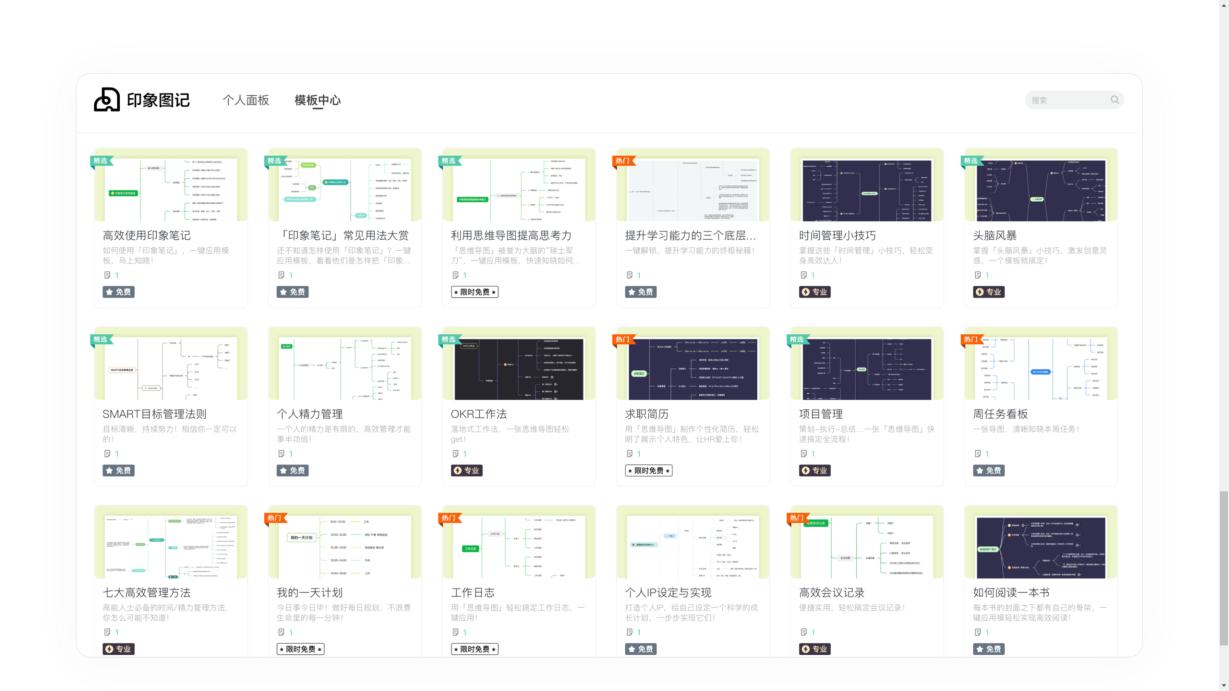The height and width of the screenshot is (691, 1229).
Task: Click the 热门 tag on 高效会议记录 card
Action: (x=798, y=518)
